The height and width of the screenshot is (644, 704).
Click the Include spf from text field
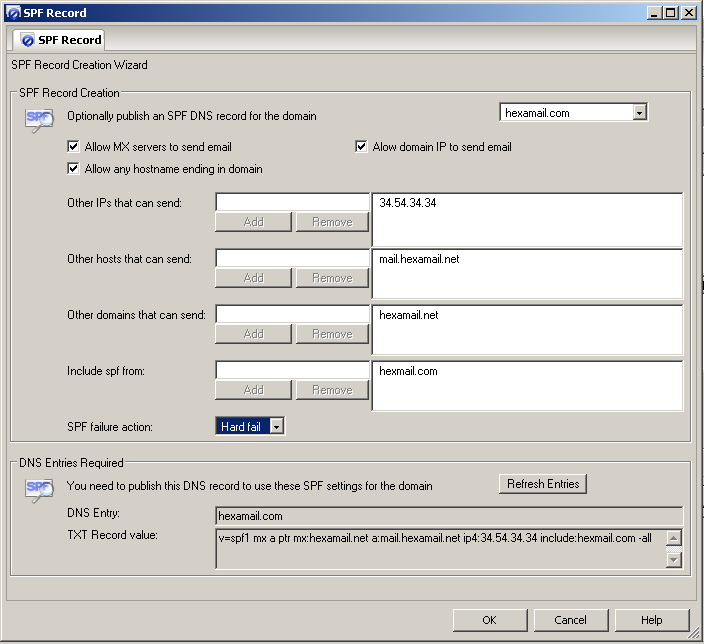292,371
